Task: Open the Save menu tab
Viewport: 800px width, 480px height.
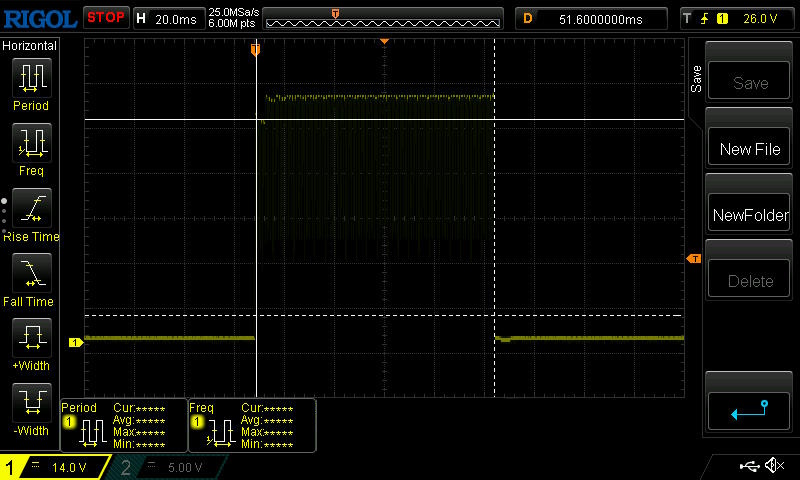Action: (696, 80)
